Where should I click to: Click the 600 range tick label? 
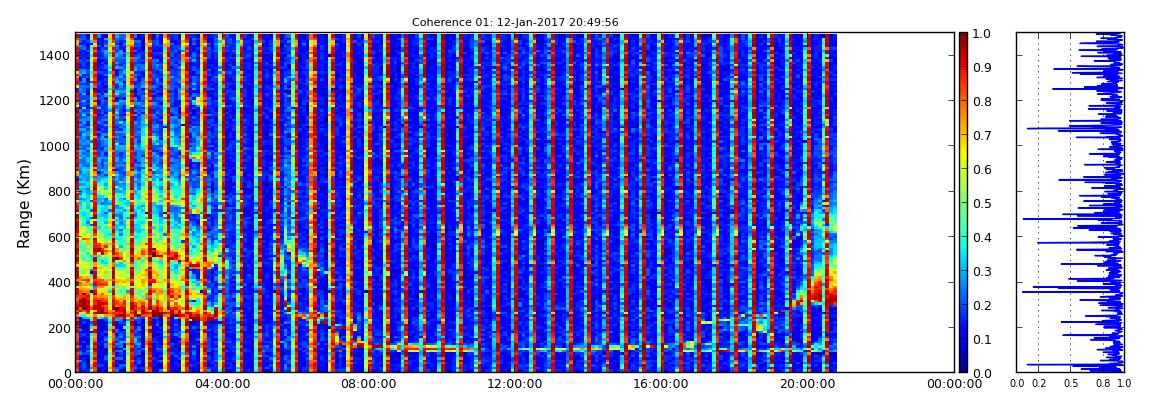(x=59, y=237)
